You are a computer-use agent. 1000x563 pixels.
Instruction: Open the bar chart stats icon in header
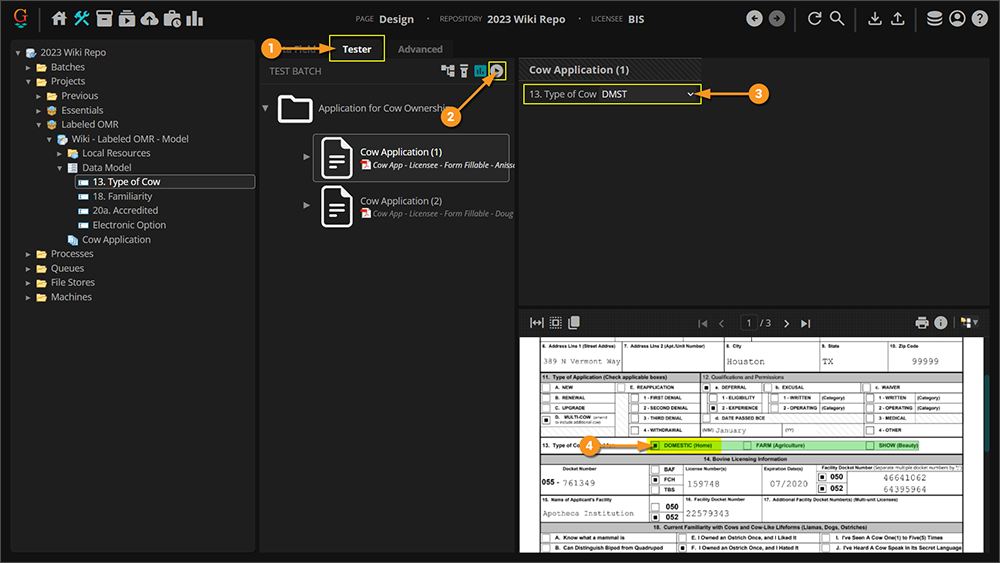pyautogui.click(x=195, y=18)
